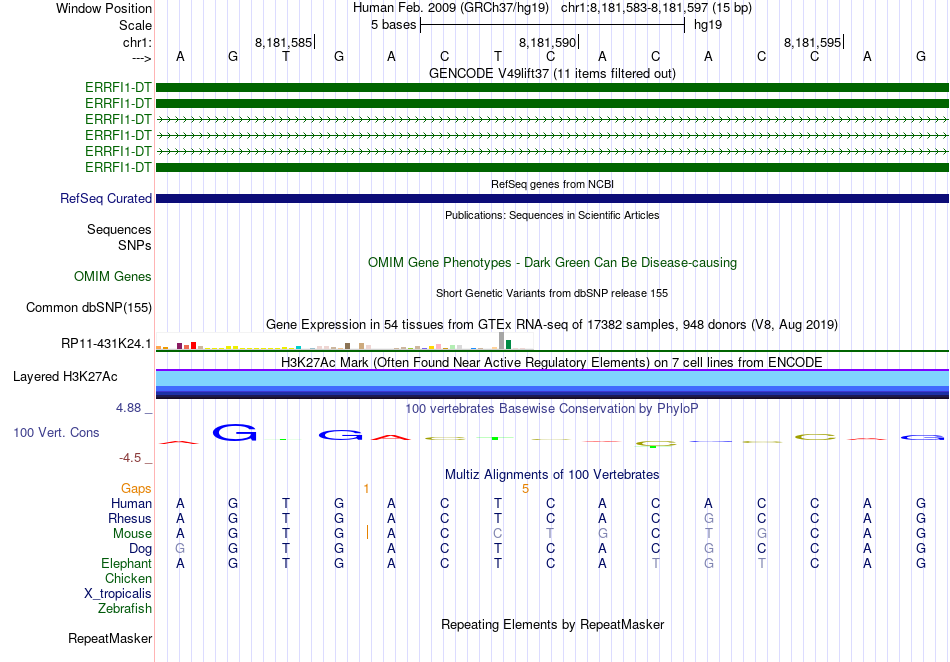Click the Basewise Conservation by PhyloP title
Screen dimensions: 950x662
click(x=552, y=408)
